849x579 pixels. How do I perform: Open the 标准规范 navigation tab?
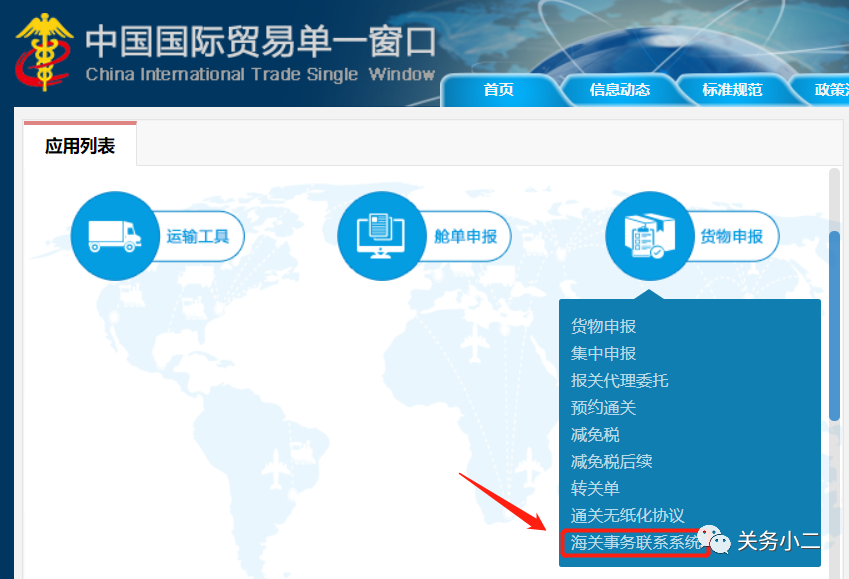click(732, 90)
